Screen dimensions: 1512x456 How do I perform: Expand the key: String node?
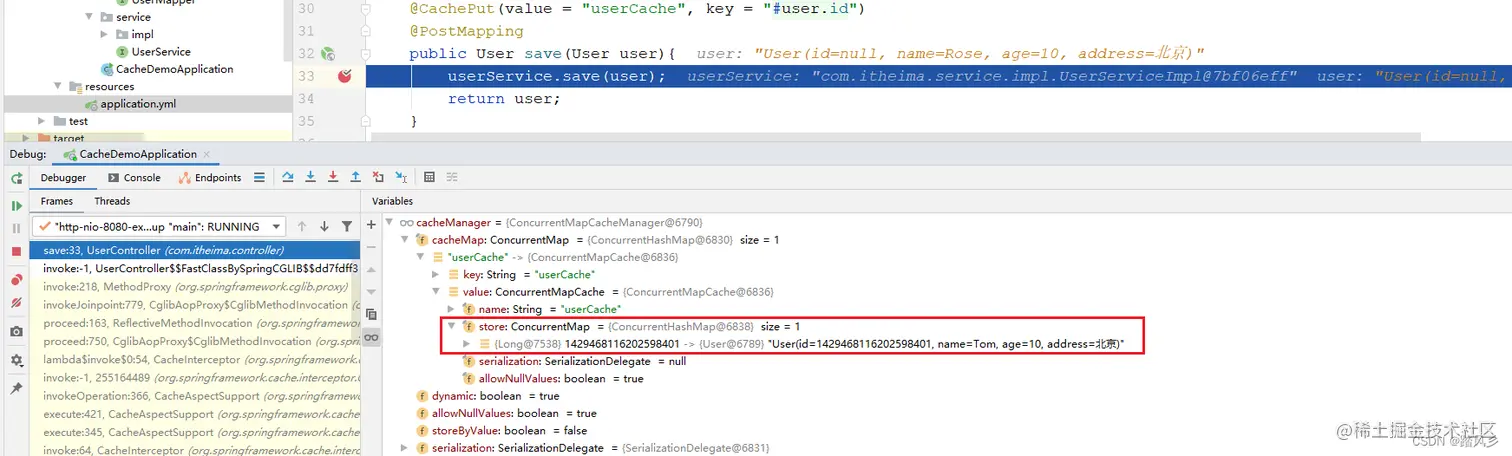(436, 274)
